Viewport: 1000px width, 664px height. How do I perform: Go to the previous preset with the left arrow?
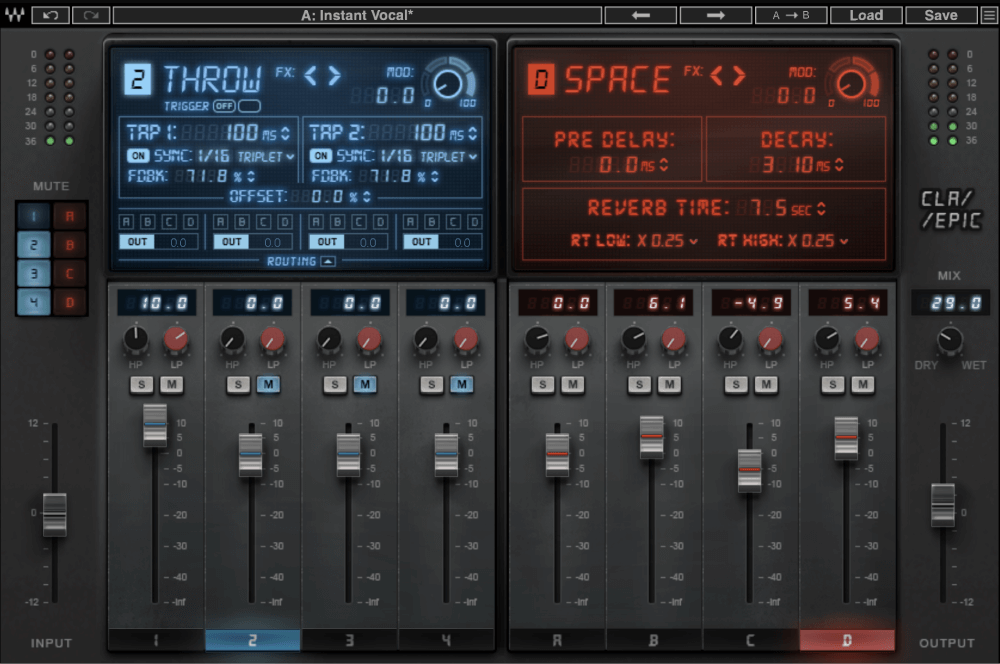coord(640,15)
